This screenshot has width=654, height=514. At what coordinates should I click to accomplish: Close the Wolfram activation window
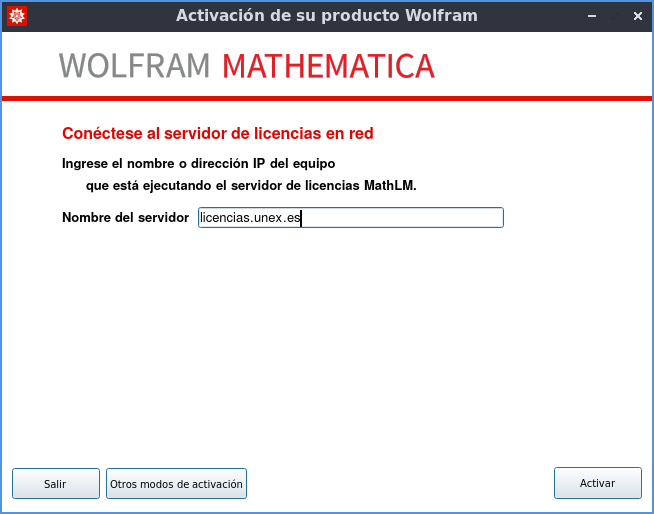click(x=638, y=16)
